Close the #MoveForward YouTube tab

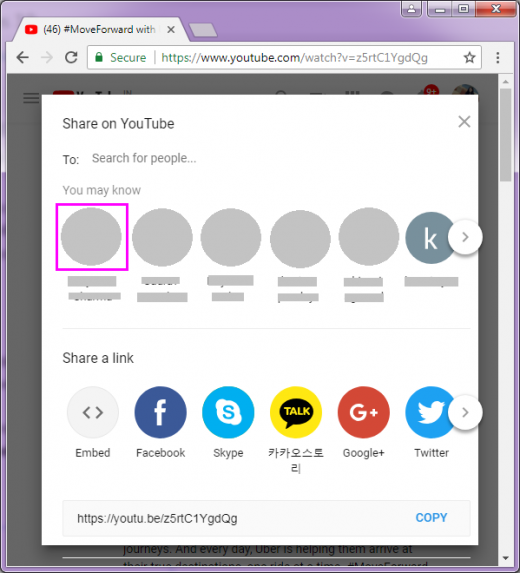pos(171,30)
